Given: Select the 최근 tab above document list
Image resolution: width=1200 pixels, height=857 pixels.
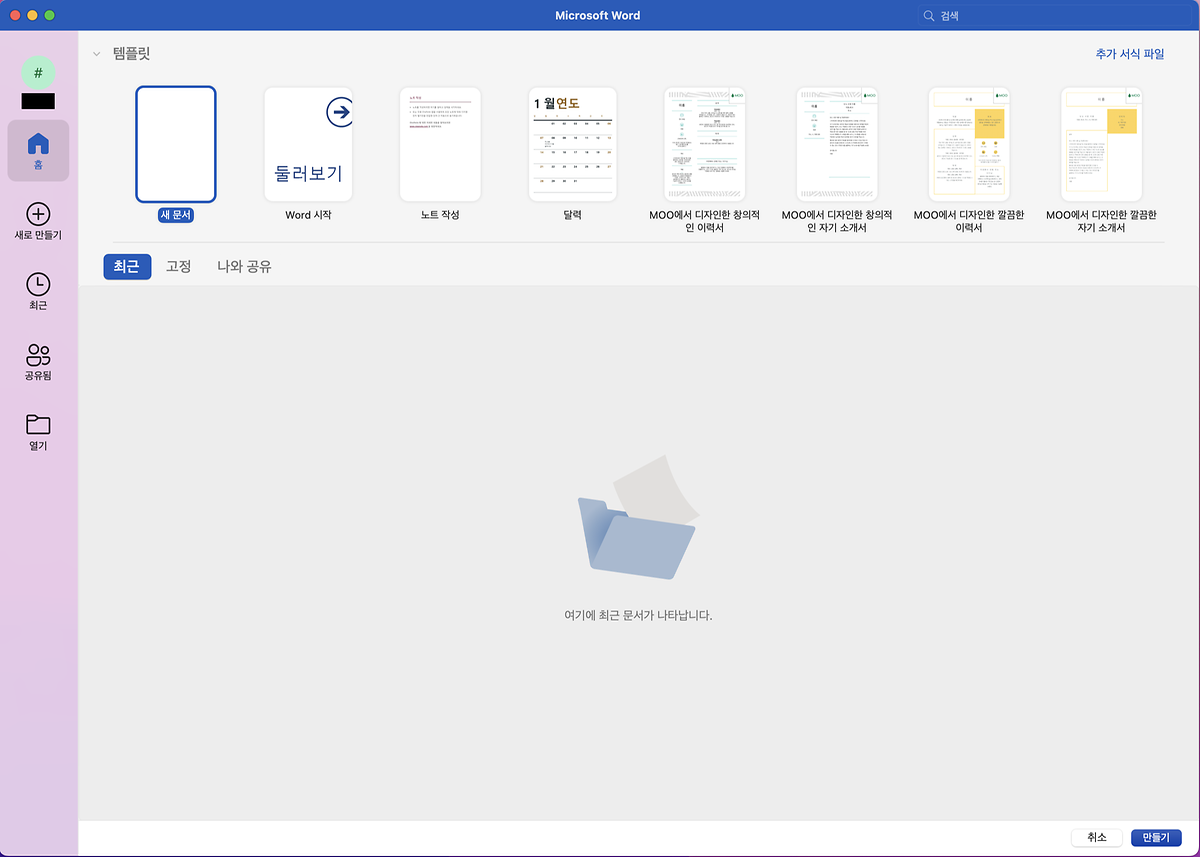Looking at the screenshot, I should point(127,267).
